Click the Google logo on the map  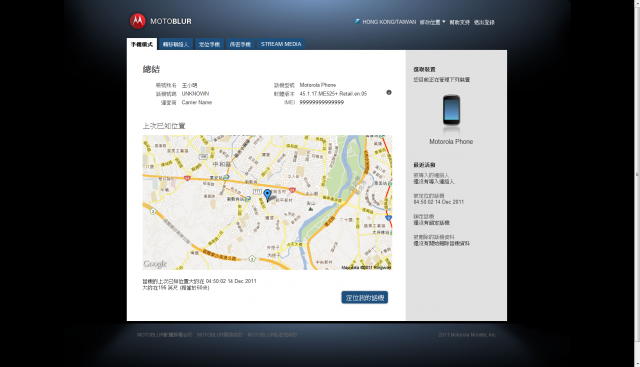point(155,264)
